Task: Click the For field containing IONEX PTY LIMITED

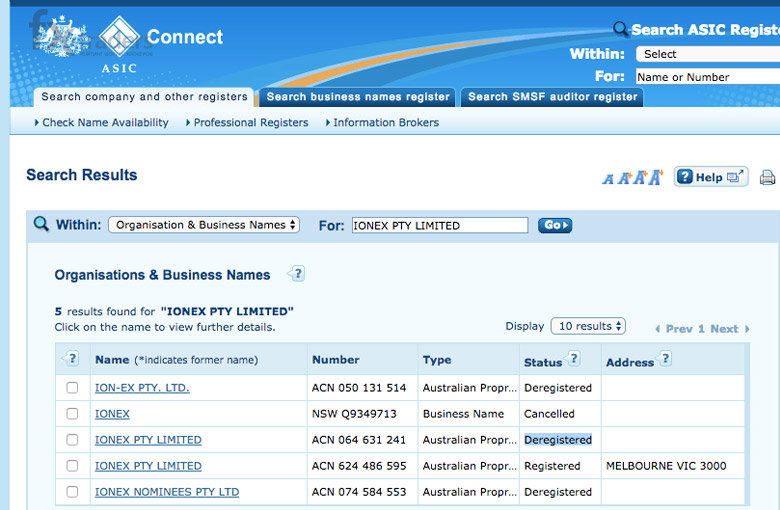Action: (440, 225)
